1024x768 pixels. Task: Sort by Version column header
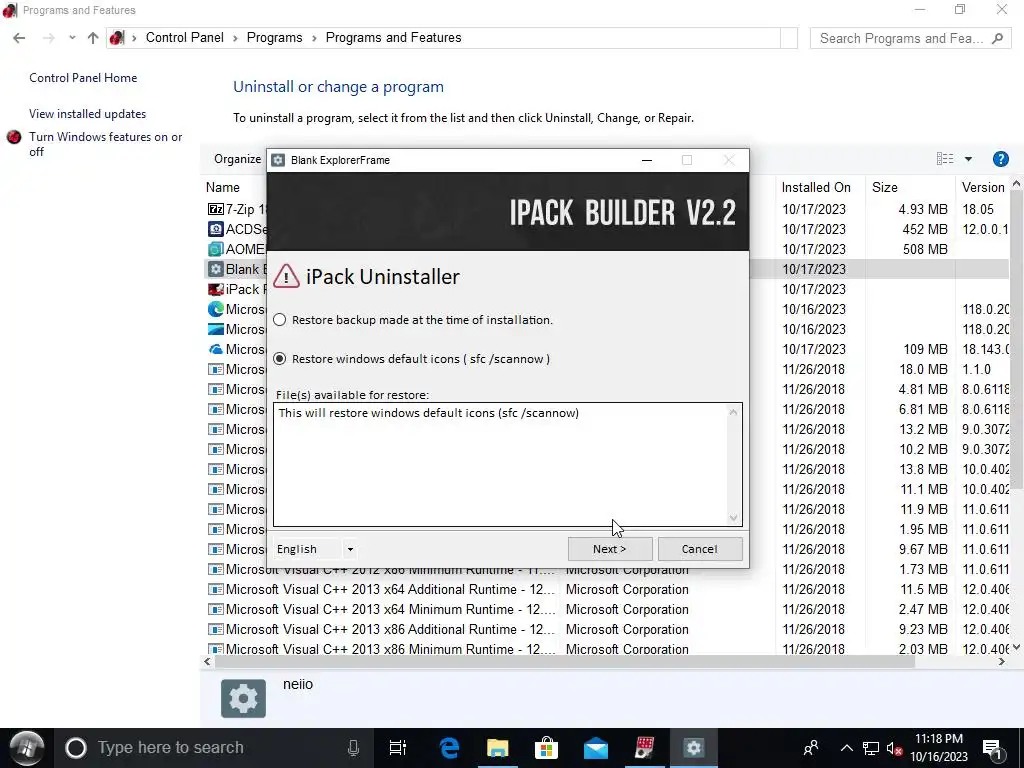pos(983,187)
